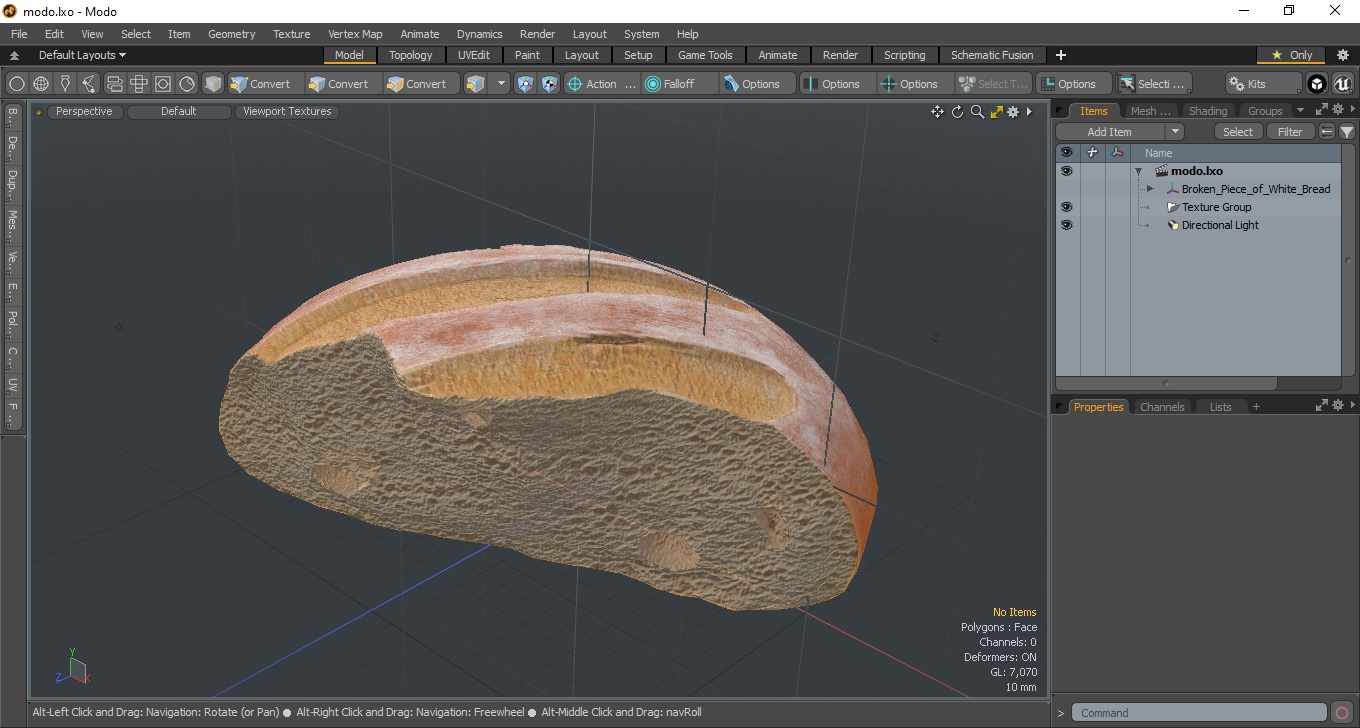Select the pen tool icon in toolbar
1360x728 pixels.
point(65,84)
